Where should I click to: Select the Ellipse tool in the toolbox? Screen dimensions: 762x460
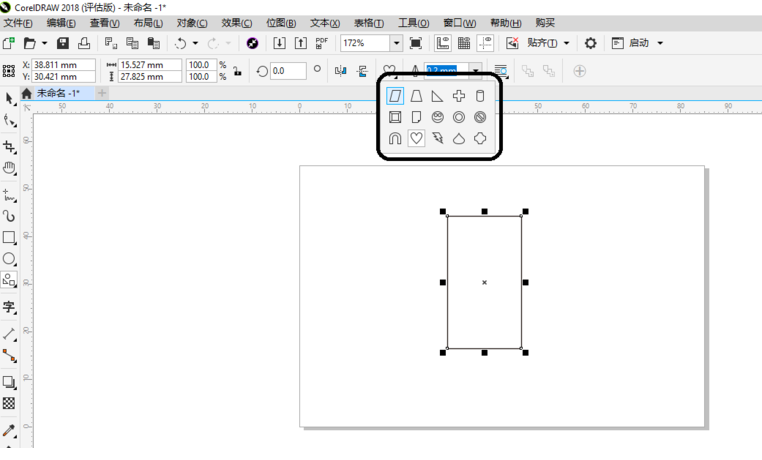pos(9,259)
